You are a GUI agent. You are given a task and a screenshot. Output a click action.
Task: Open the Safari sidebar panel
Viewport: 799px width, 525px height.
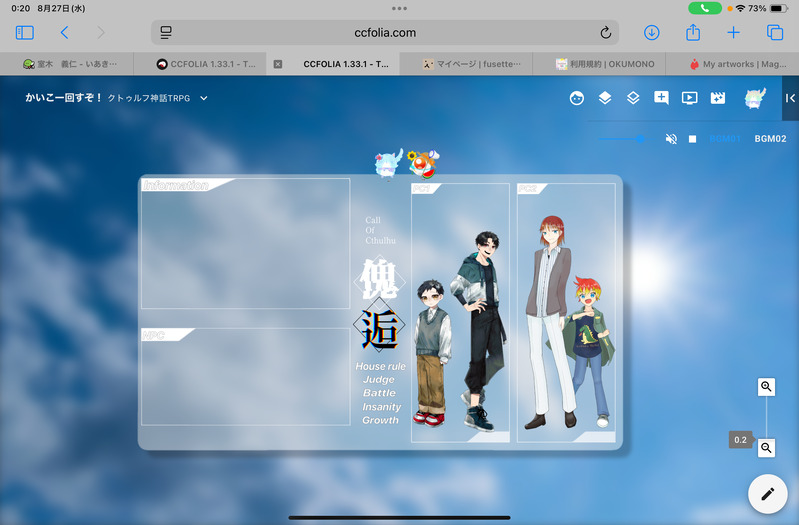[x=24, y=33]
